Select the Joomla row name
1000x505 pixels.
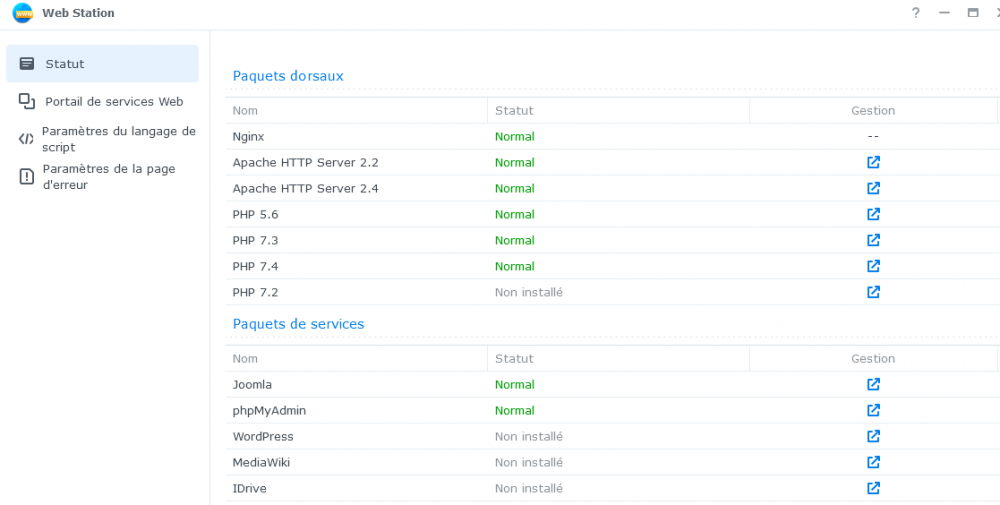tap(253, 384)
